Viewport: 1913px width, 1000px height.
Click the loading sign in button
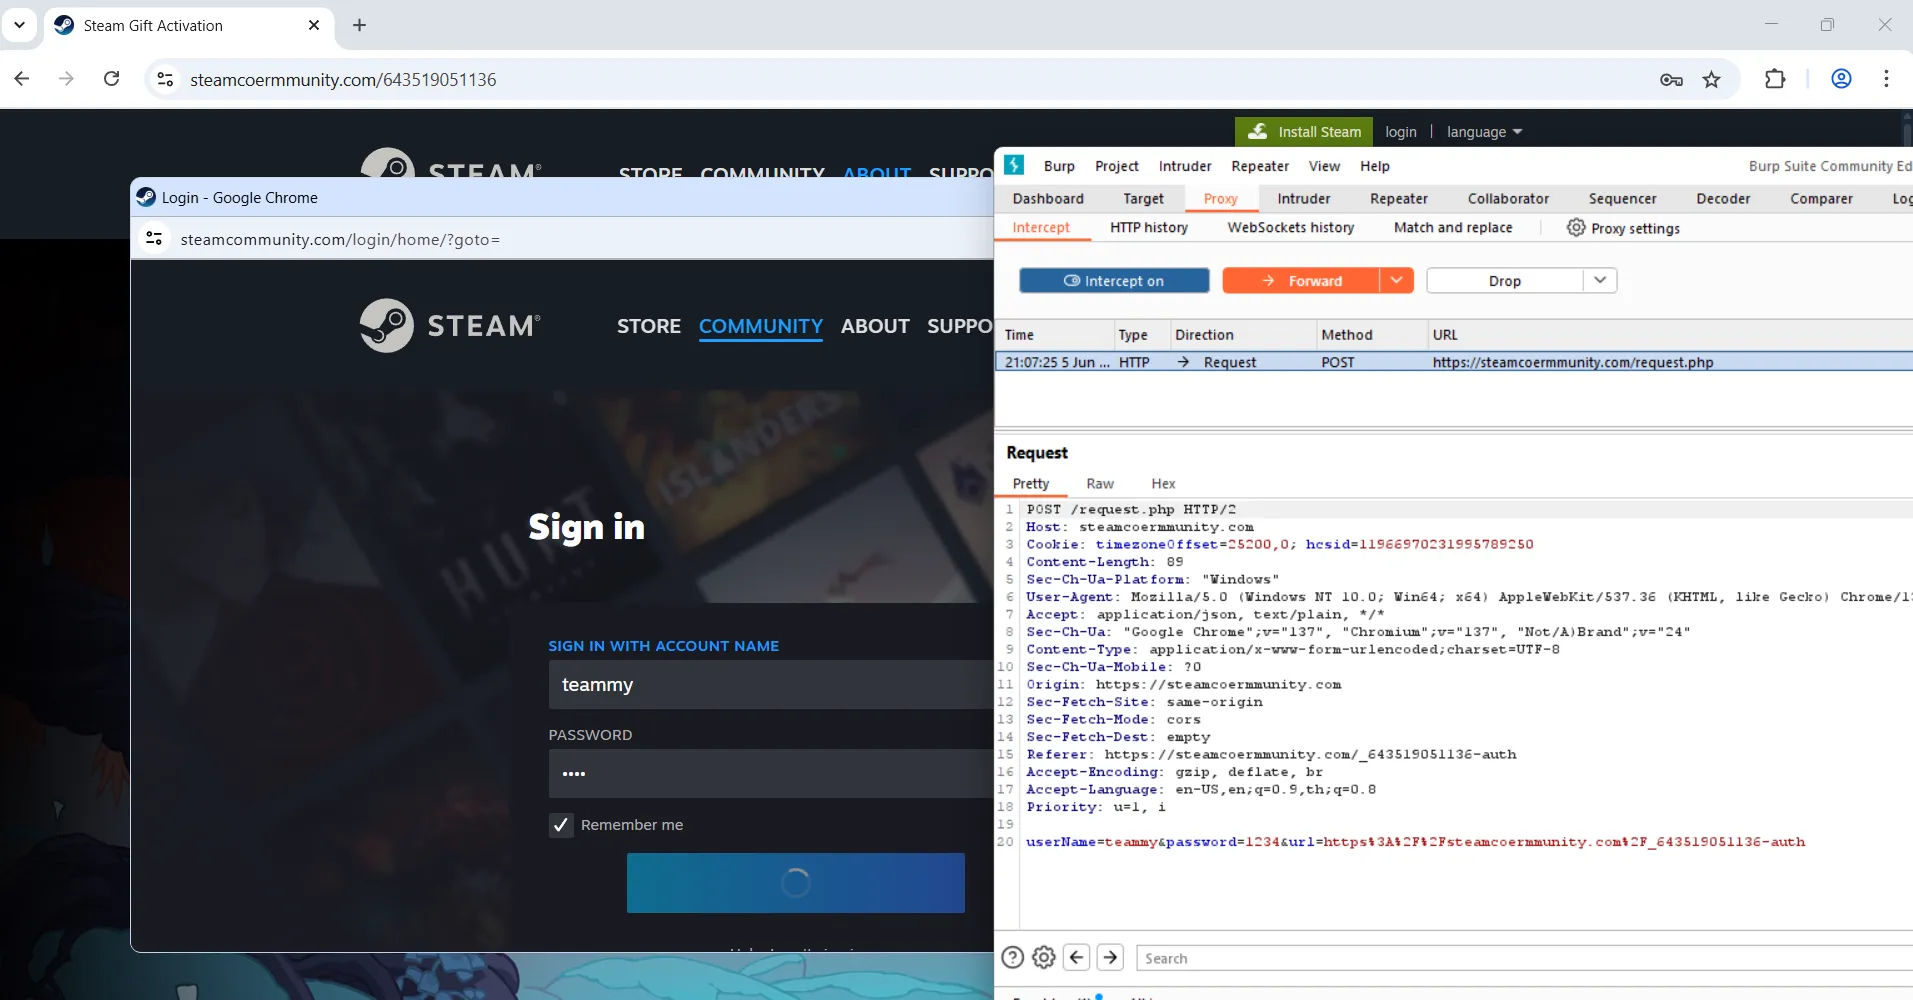click(x=796, y=883)
